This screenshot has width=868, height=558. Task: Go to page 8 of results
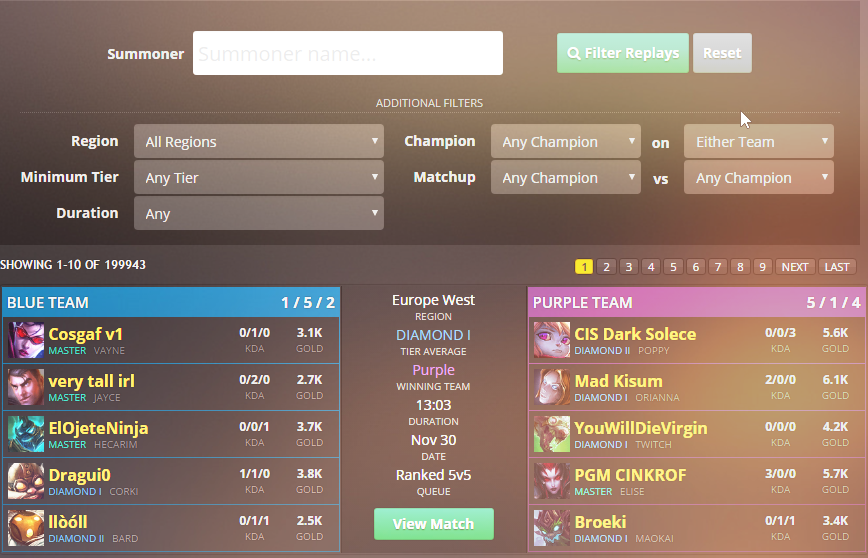(x=740, y=267)
